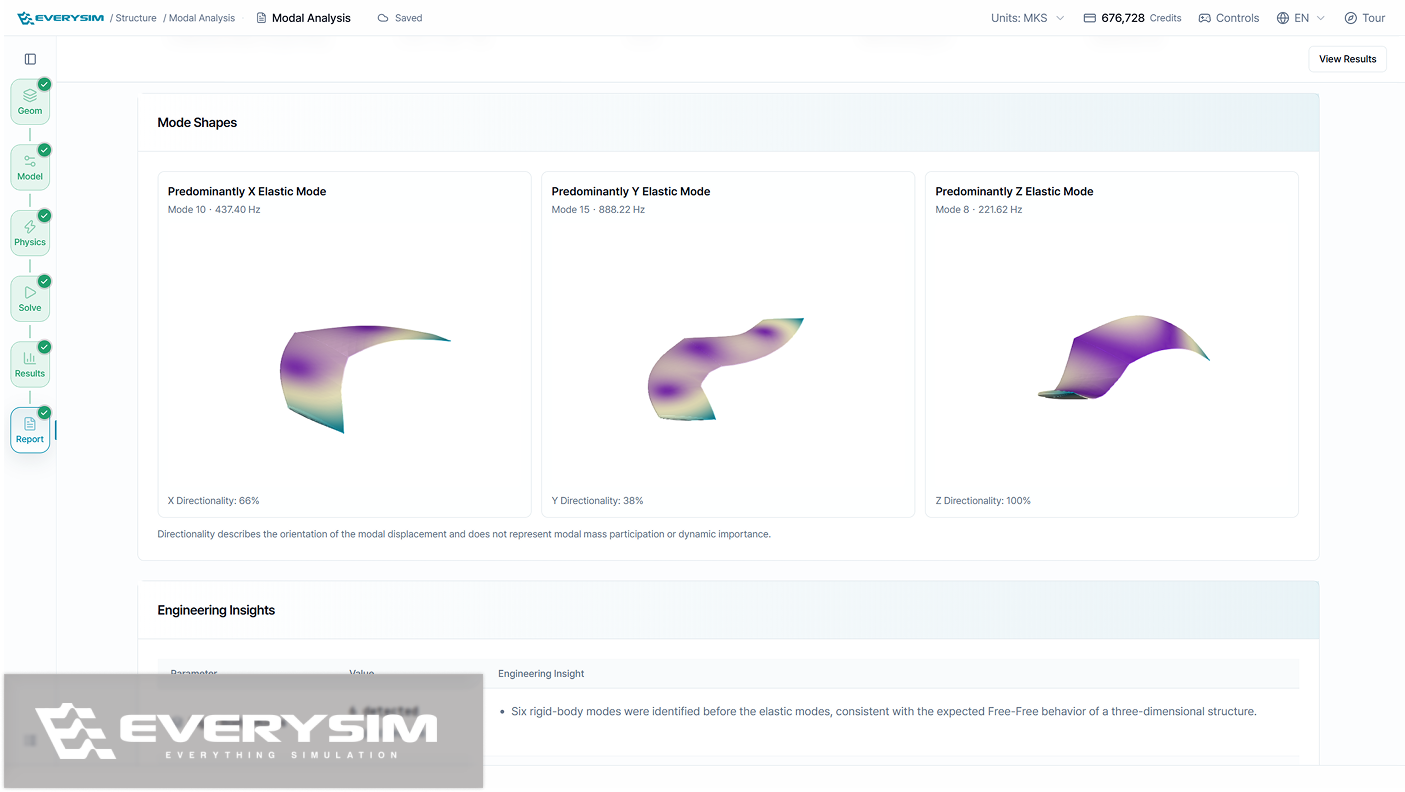Screen dimensions: 1405x792
Task: Click the Mode 8 · 221.62 Hz label
Action: tap(979, 210)
